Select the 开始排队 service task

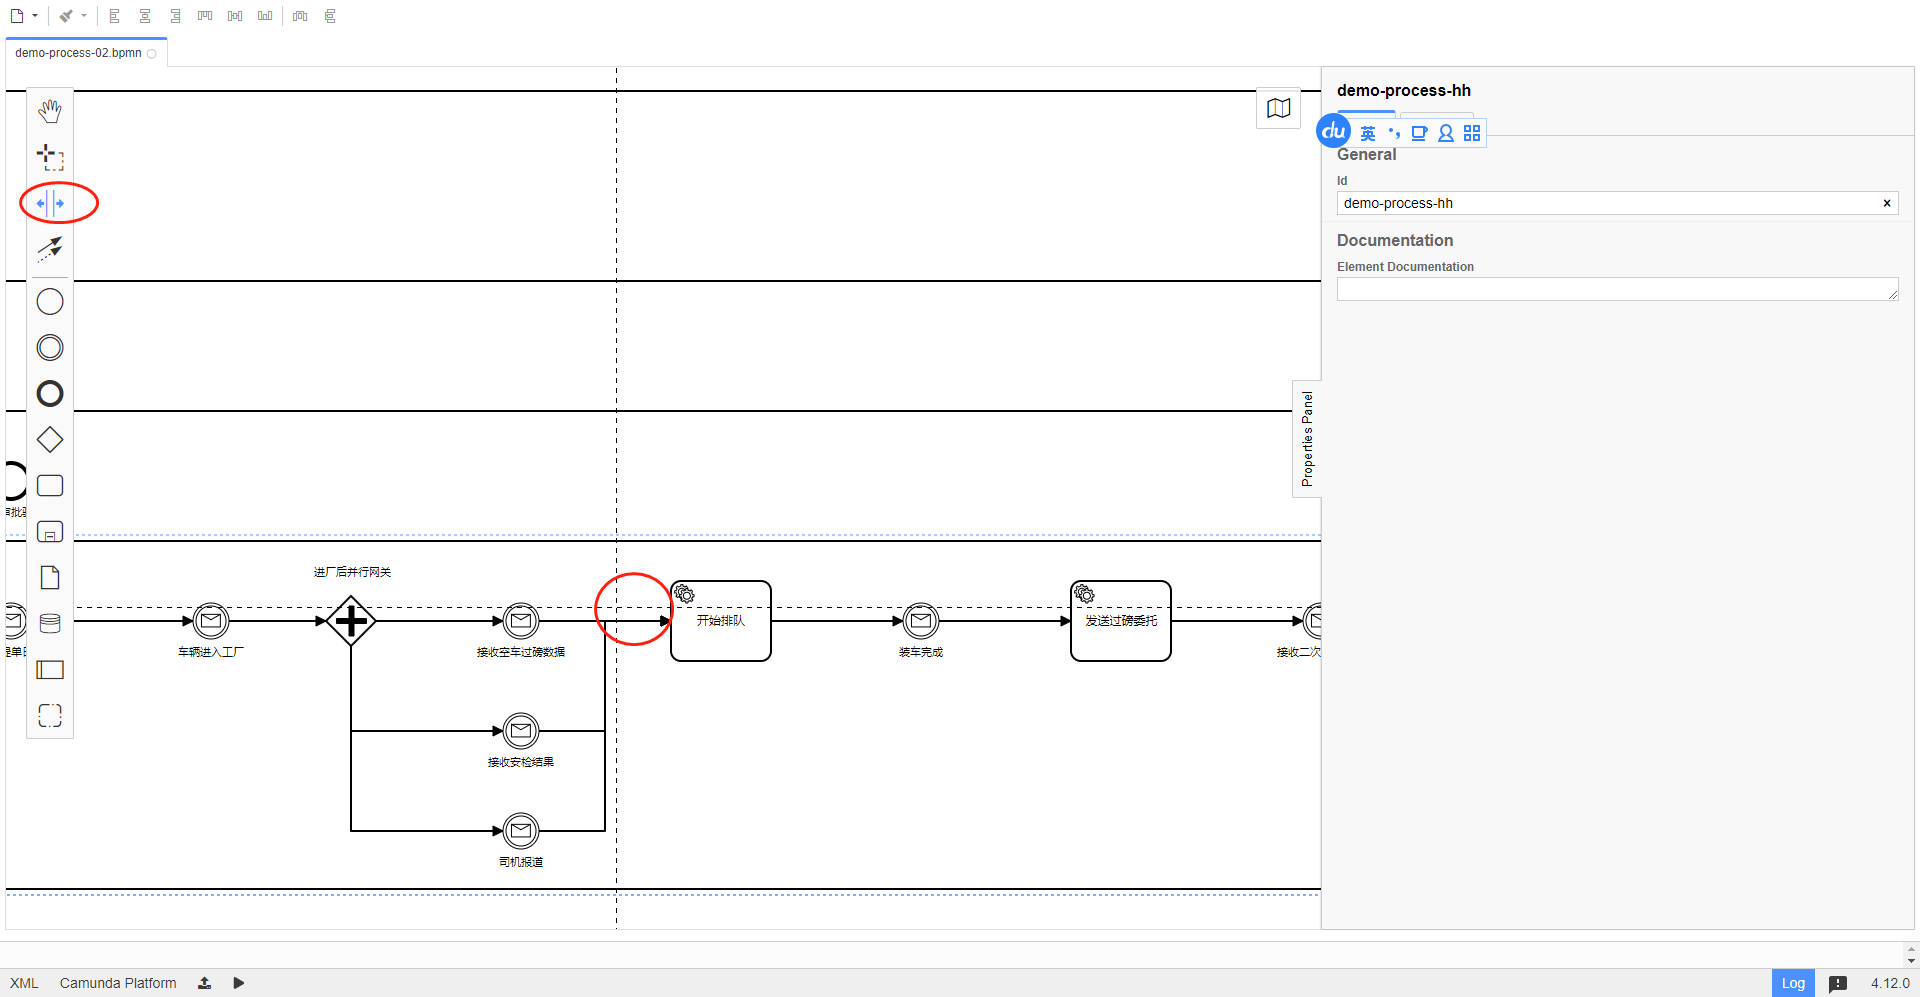(721, 621)
